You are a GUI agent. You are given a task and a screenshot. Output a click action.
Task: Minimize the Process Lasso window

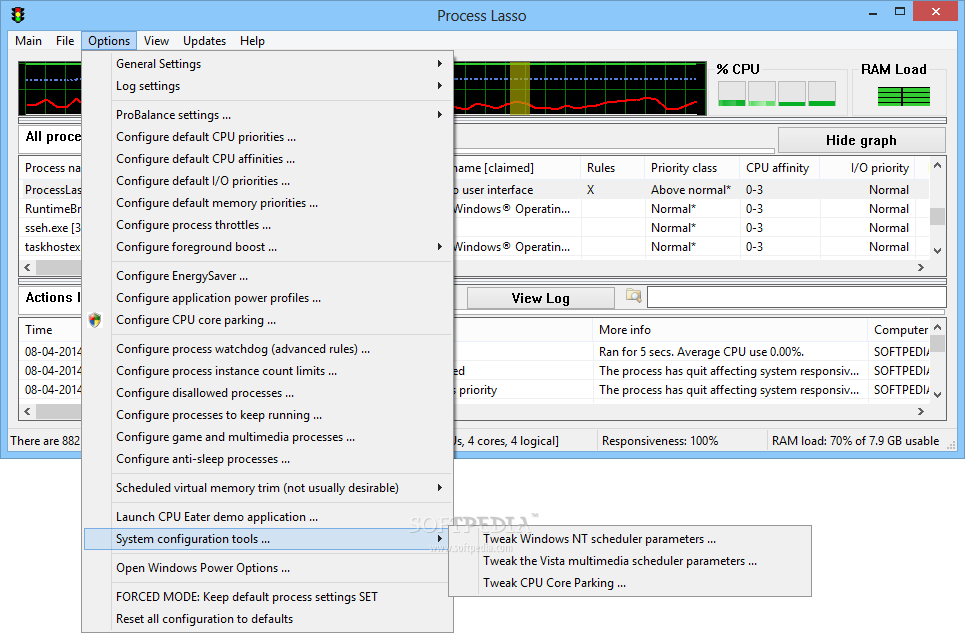pyautogui.click(x=873, y=12)
